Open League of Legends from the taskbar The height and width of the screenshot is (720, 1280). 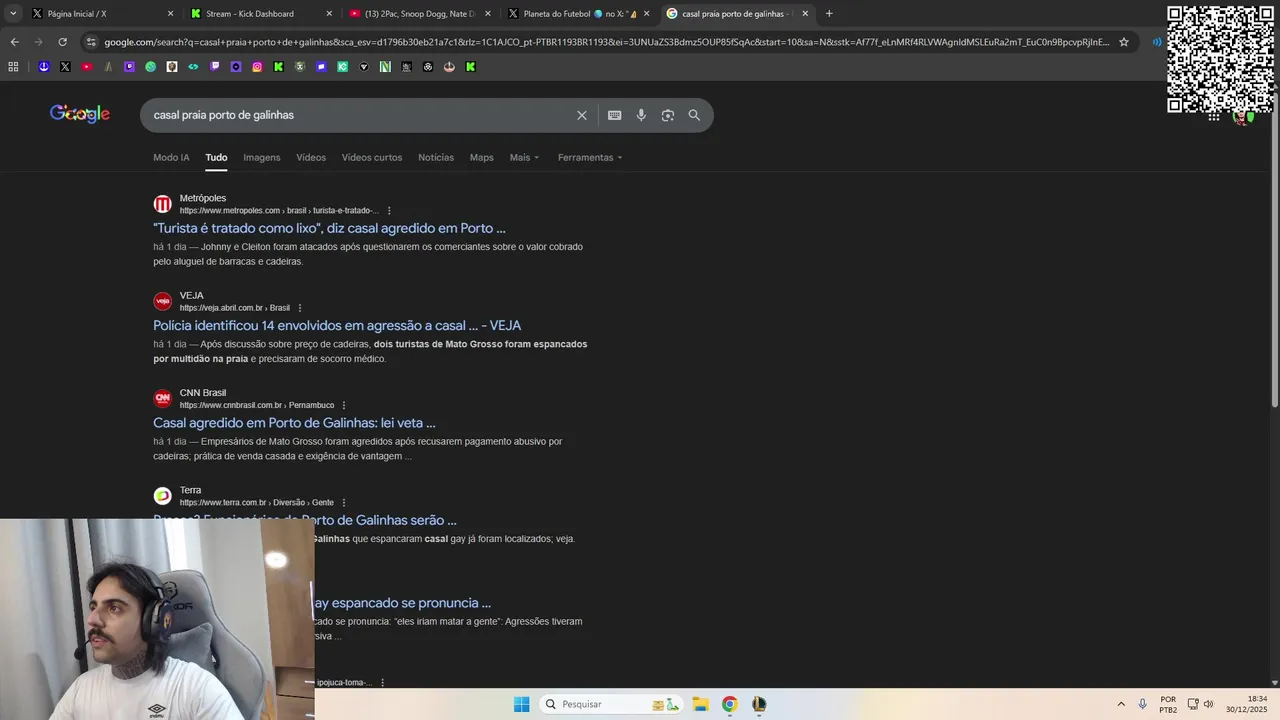pyautogui.click(x=759, y=704)
